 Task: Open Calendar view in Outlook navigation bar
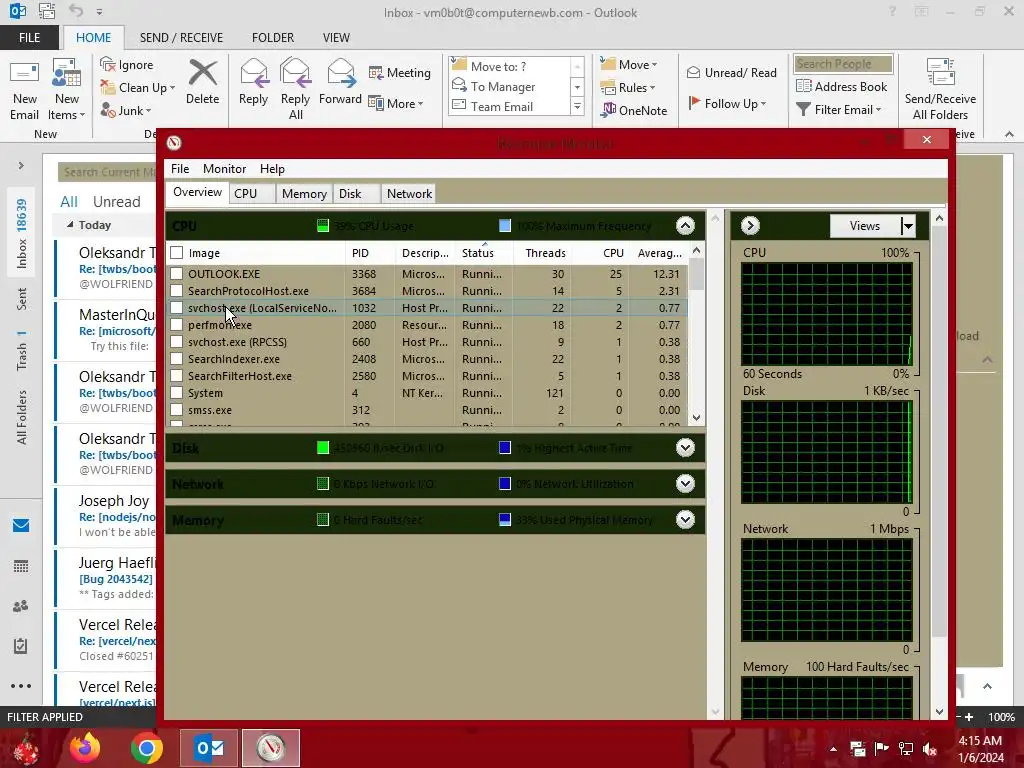click(21, 566)
